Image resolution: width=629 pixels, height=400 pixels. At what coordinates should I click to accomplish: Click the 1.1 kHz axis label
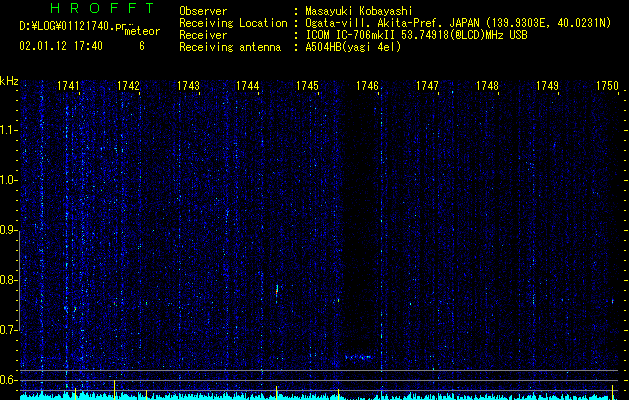point(9,130)
